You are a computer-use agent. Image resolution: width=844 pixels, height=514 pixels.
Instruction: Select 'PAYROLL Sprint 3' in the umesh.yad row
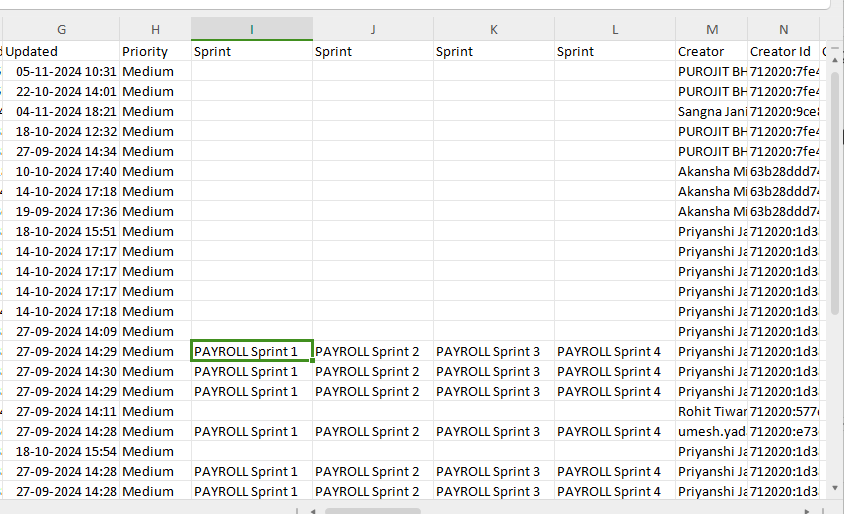494,432
